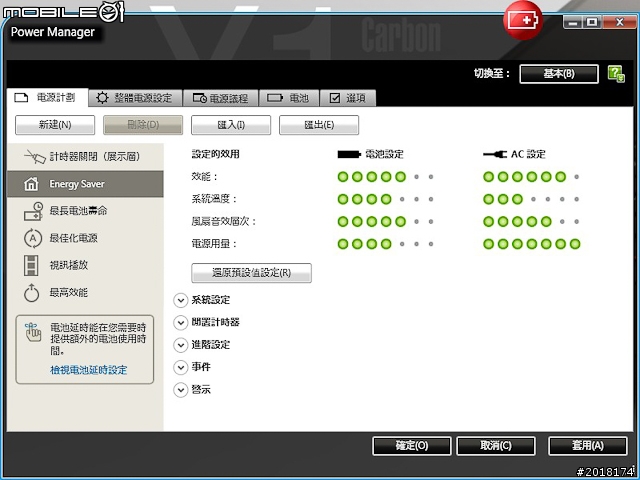This screenshot has height=480, width=640.
Task: Click the 還原預設值設定(R) button
Action: point(251,273)
